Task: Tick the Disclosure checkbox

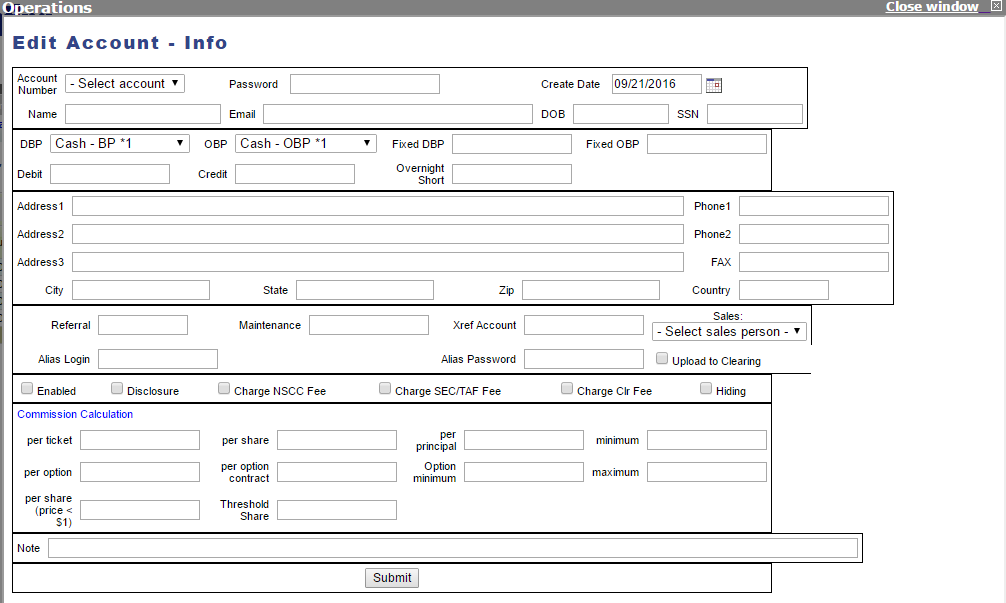Action: (x=117, y=388)
